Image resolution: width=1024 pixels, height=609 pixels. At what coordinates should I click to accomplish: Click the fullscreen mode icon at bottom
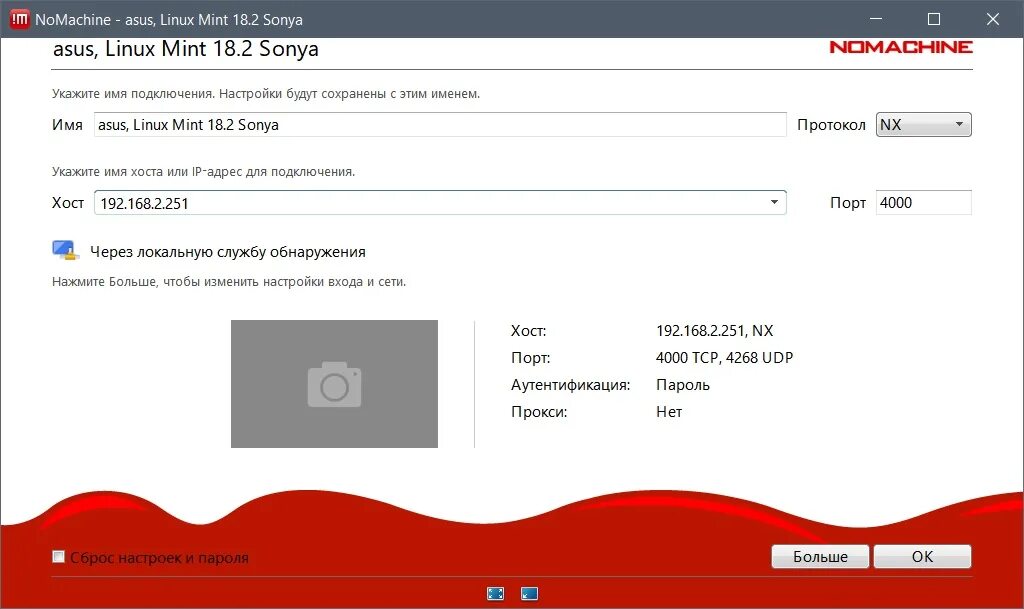496,593
